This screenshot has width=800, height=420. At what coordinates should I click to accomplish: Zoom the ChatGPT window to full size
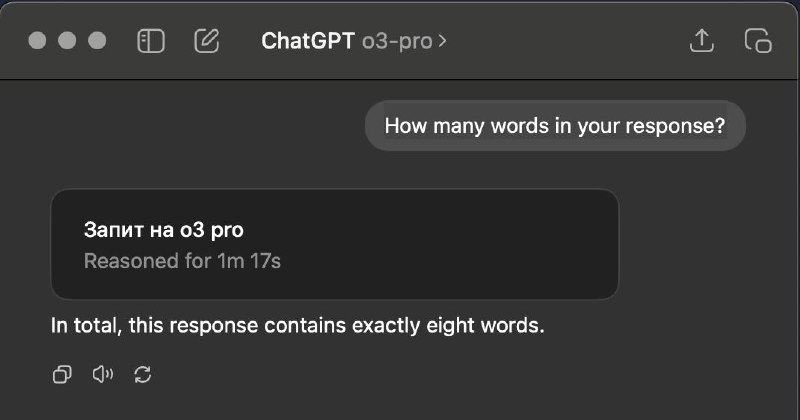click(x=97, y=40)
